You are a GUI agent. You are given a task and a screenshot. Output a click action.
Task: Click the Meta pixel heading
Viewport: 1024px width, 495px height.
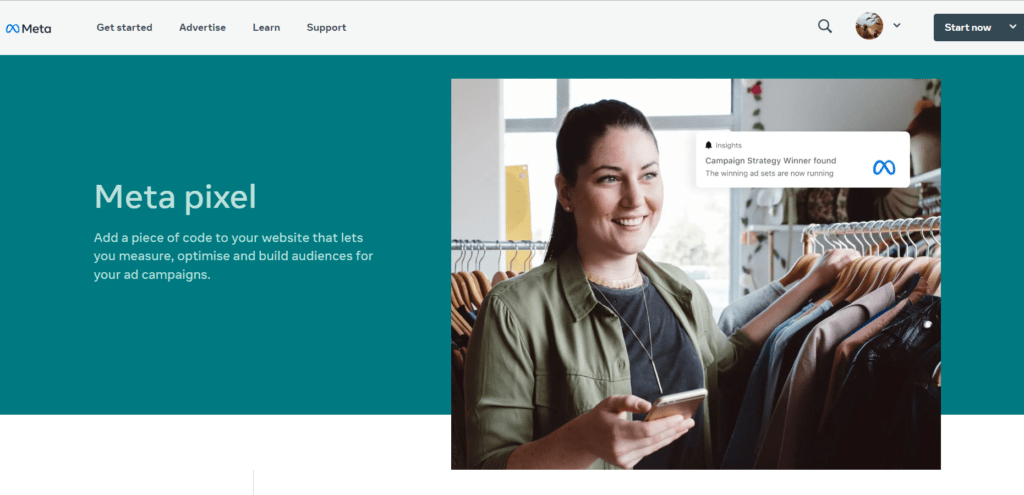(175, 197)
